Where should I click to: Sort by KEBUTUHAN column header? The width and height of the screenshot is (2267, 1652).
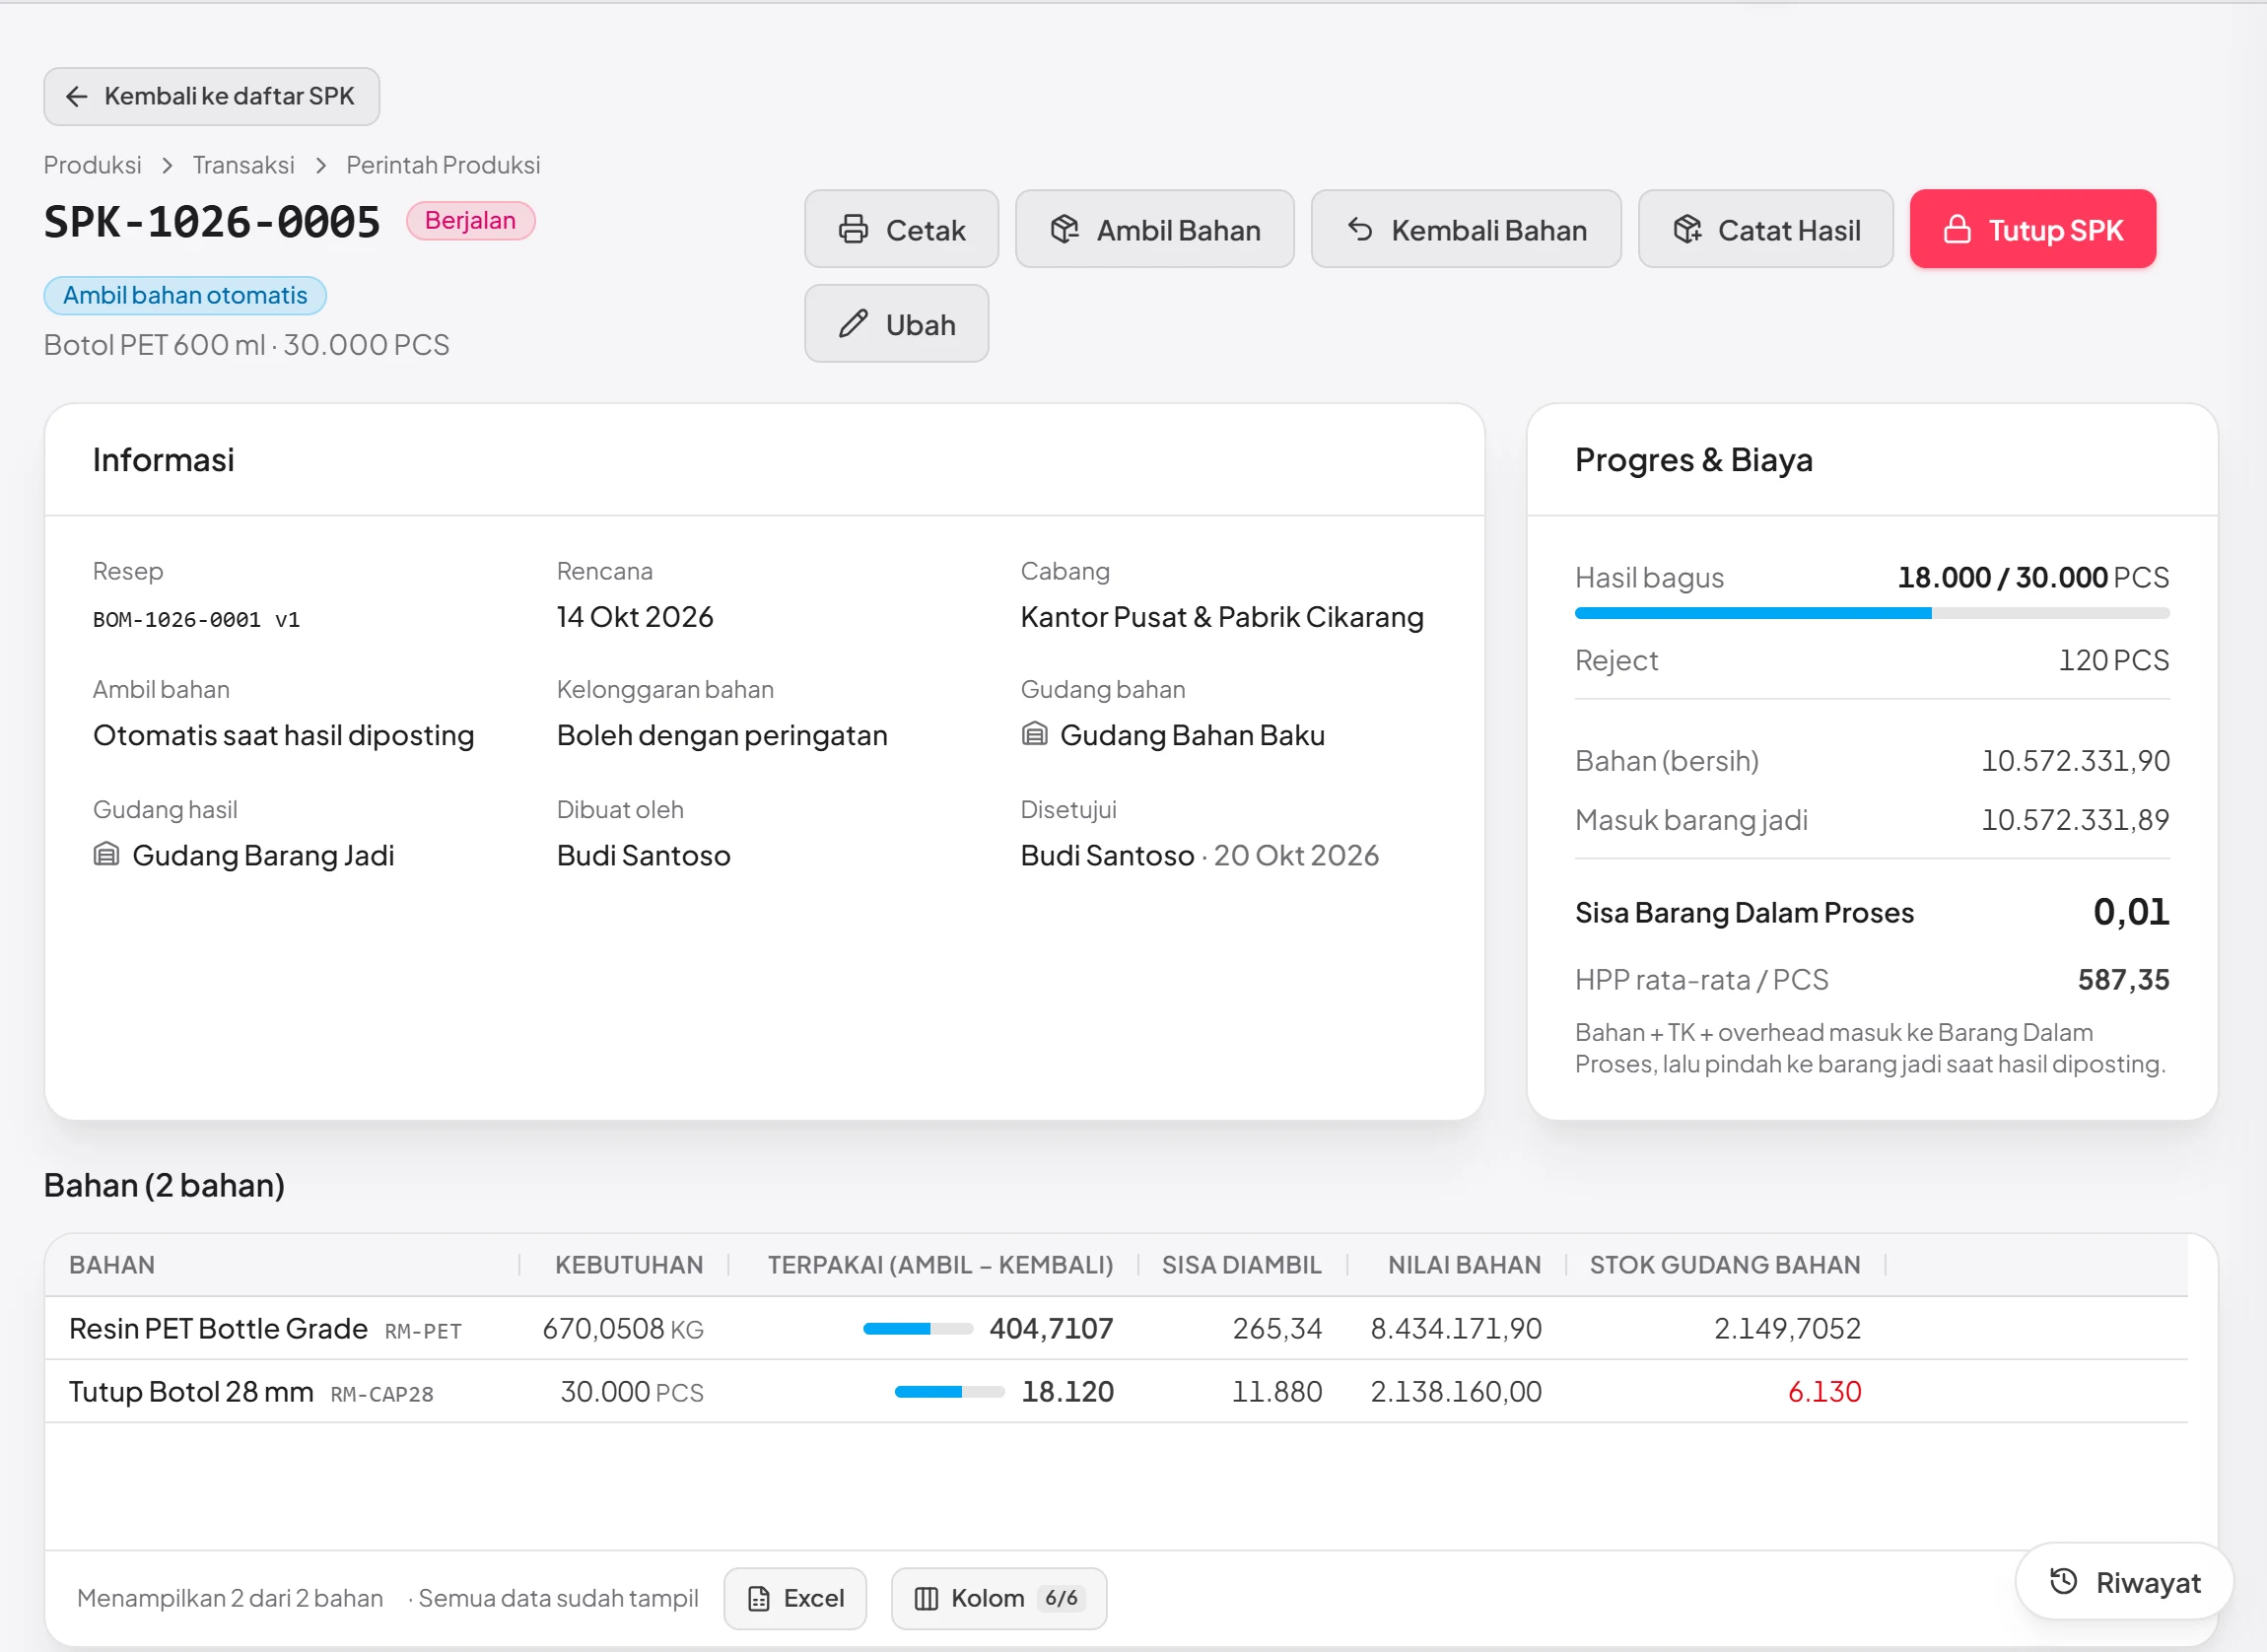click(x=629, y=1265)
